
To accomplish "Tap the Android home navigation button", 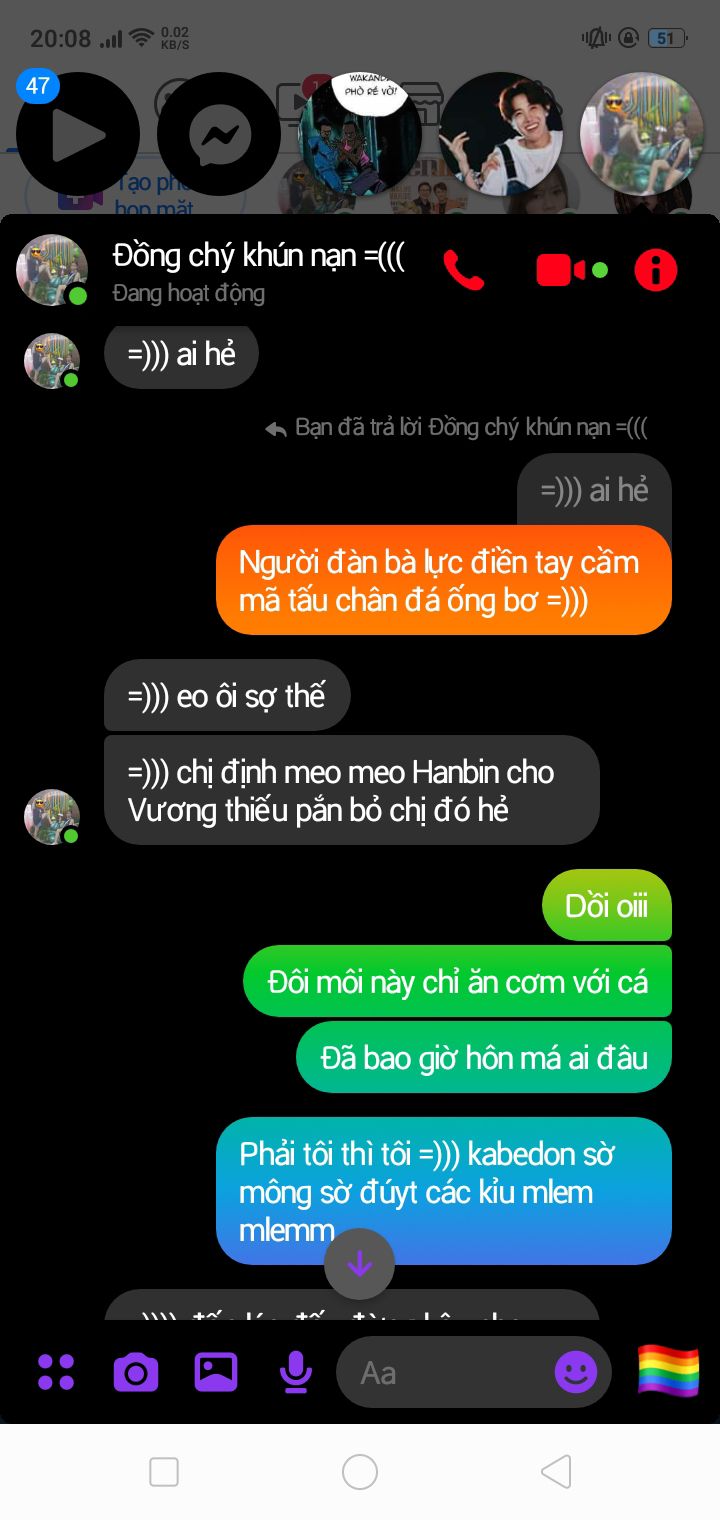I will (x=360, y=1472).
